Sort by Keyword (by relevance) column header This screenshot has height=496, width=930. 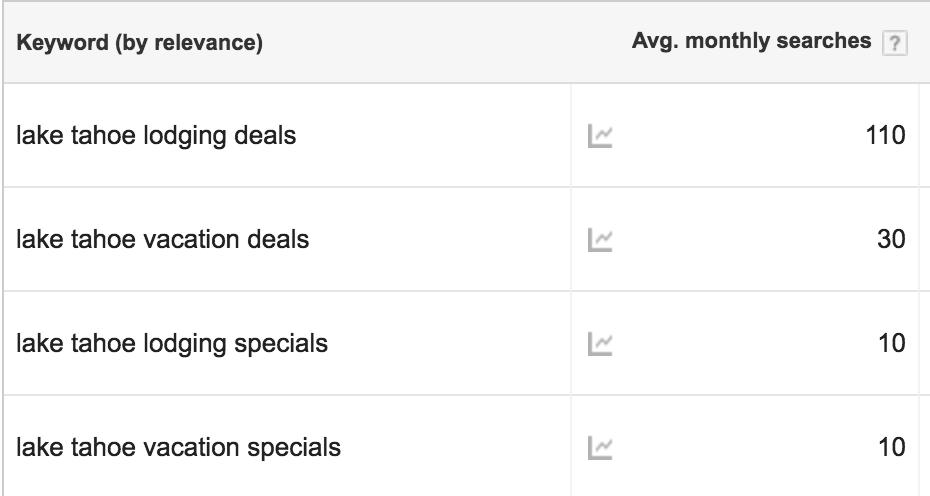coord(139,43)
